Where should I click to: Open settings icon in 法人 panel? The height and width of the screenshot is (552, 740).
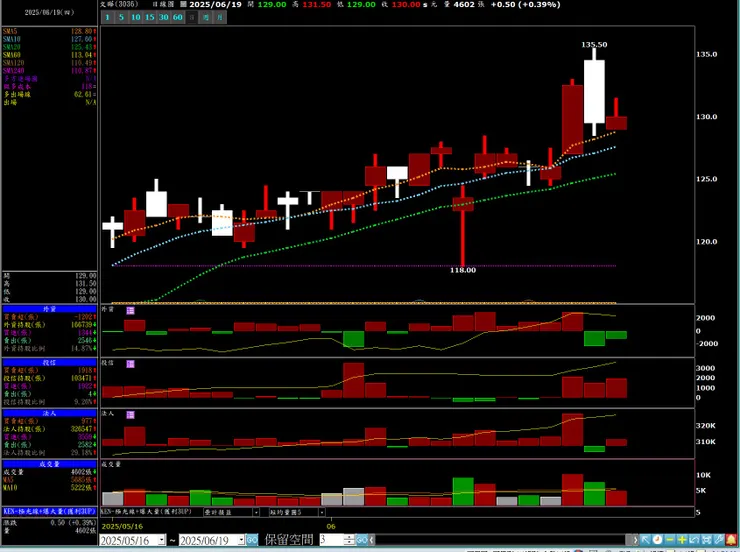pyautogui.click(x=131, y=415)
